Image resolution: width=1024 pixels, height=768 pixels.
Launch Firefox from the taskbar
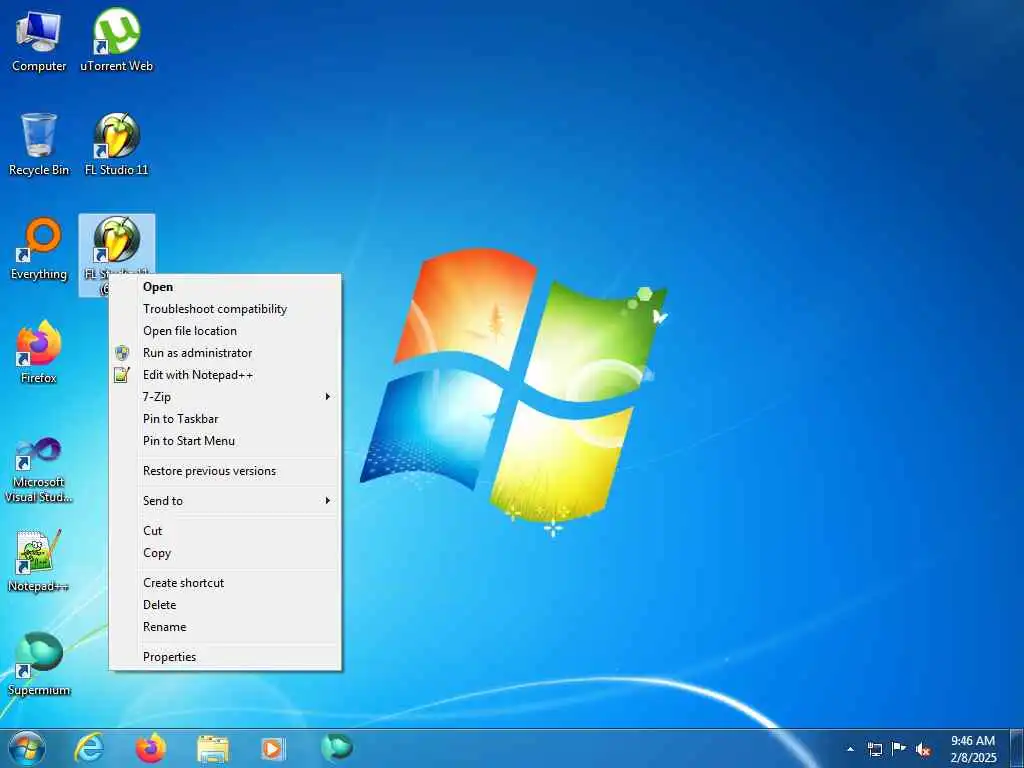(151, 748)
